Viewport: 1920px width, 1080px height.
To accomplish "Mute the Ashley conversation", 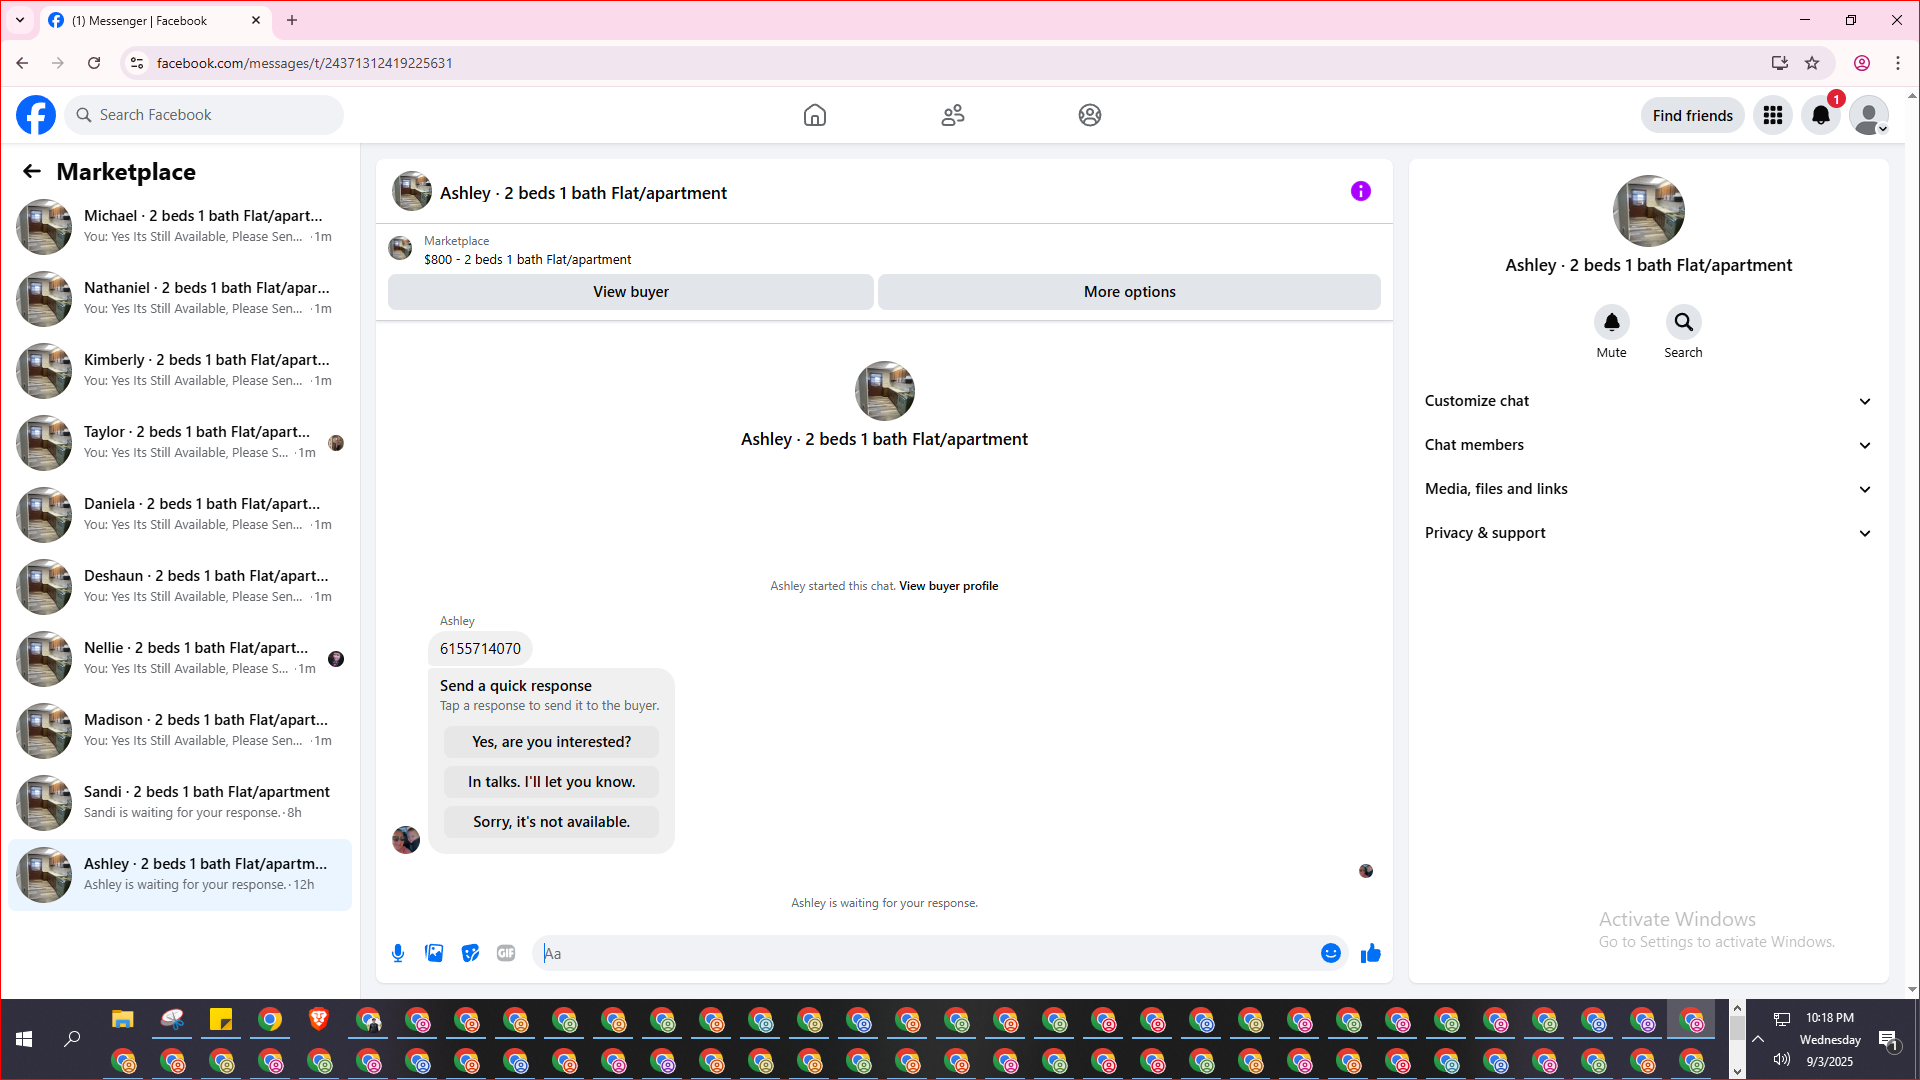I will tap(1612, 322).
